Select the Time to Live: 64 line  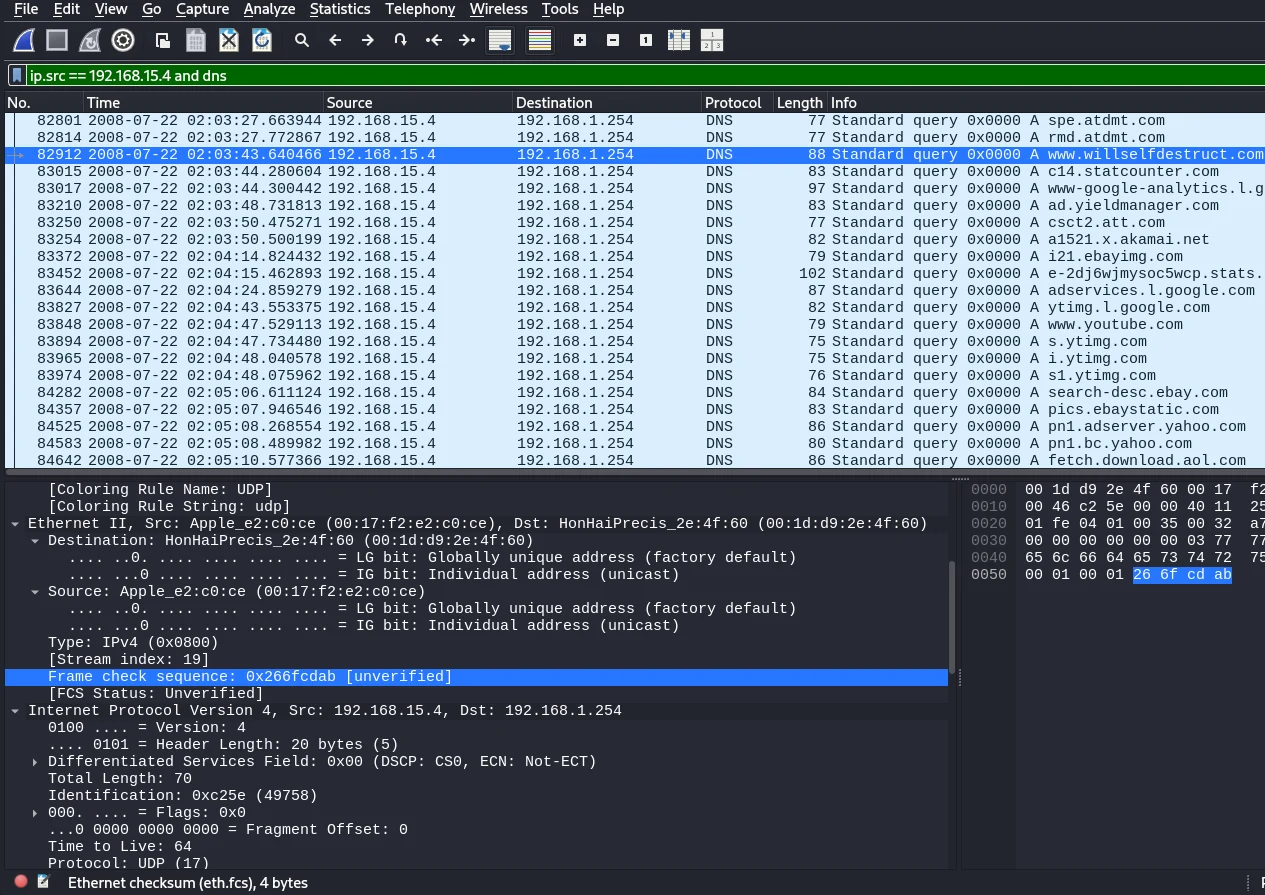[476, 847]
